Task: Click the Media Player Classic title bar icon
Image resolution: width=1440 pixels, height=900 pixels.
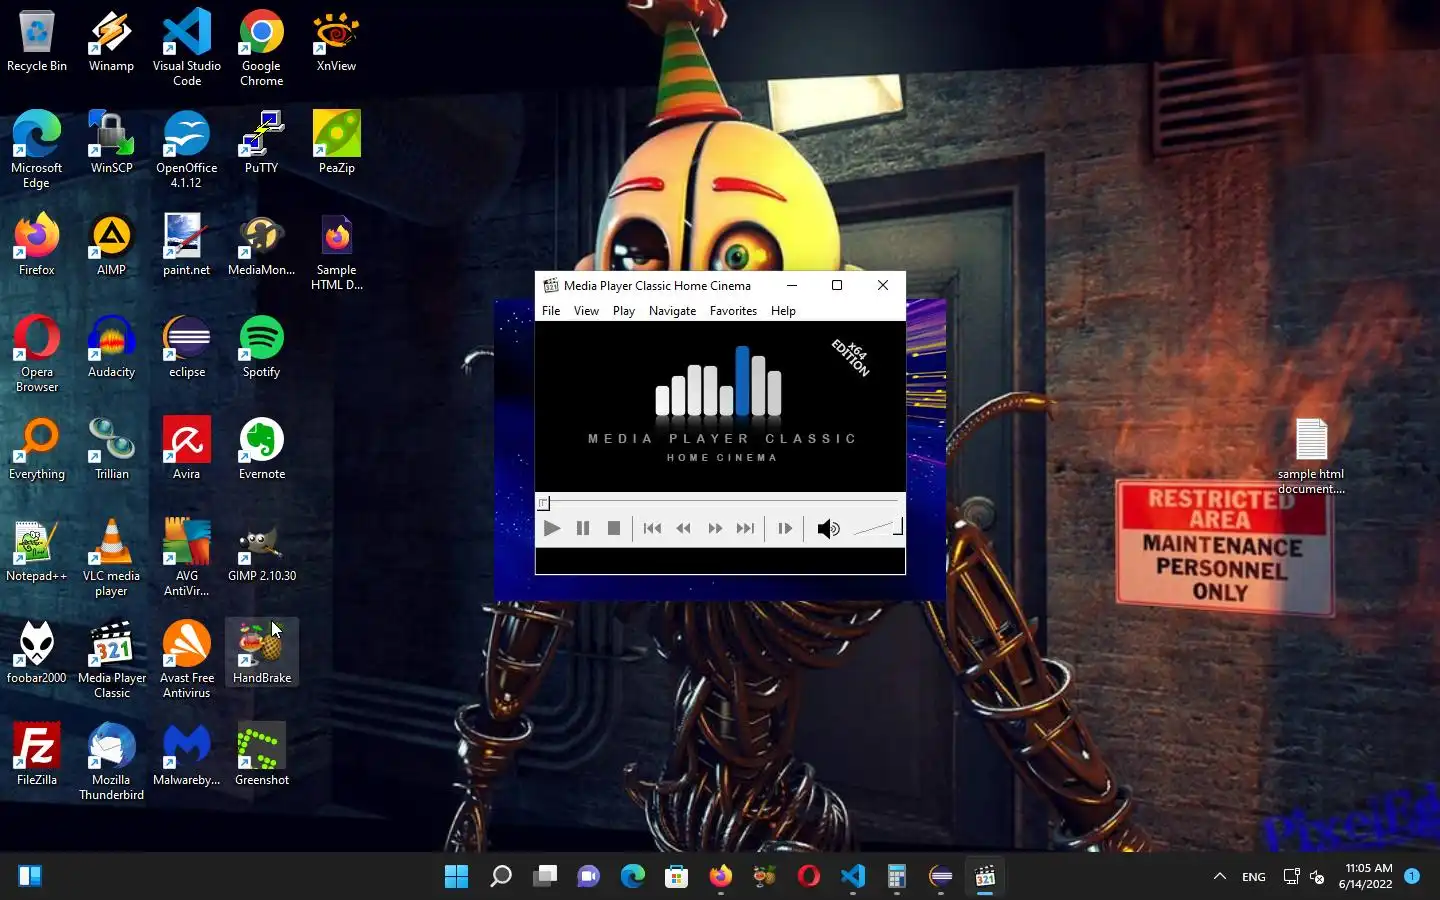Action: (x=551, y=285)
